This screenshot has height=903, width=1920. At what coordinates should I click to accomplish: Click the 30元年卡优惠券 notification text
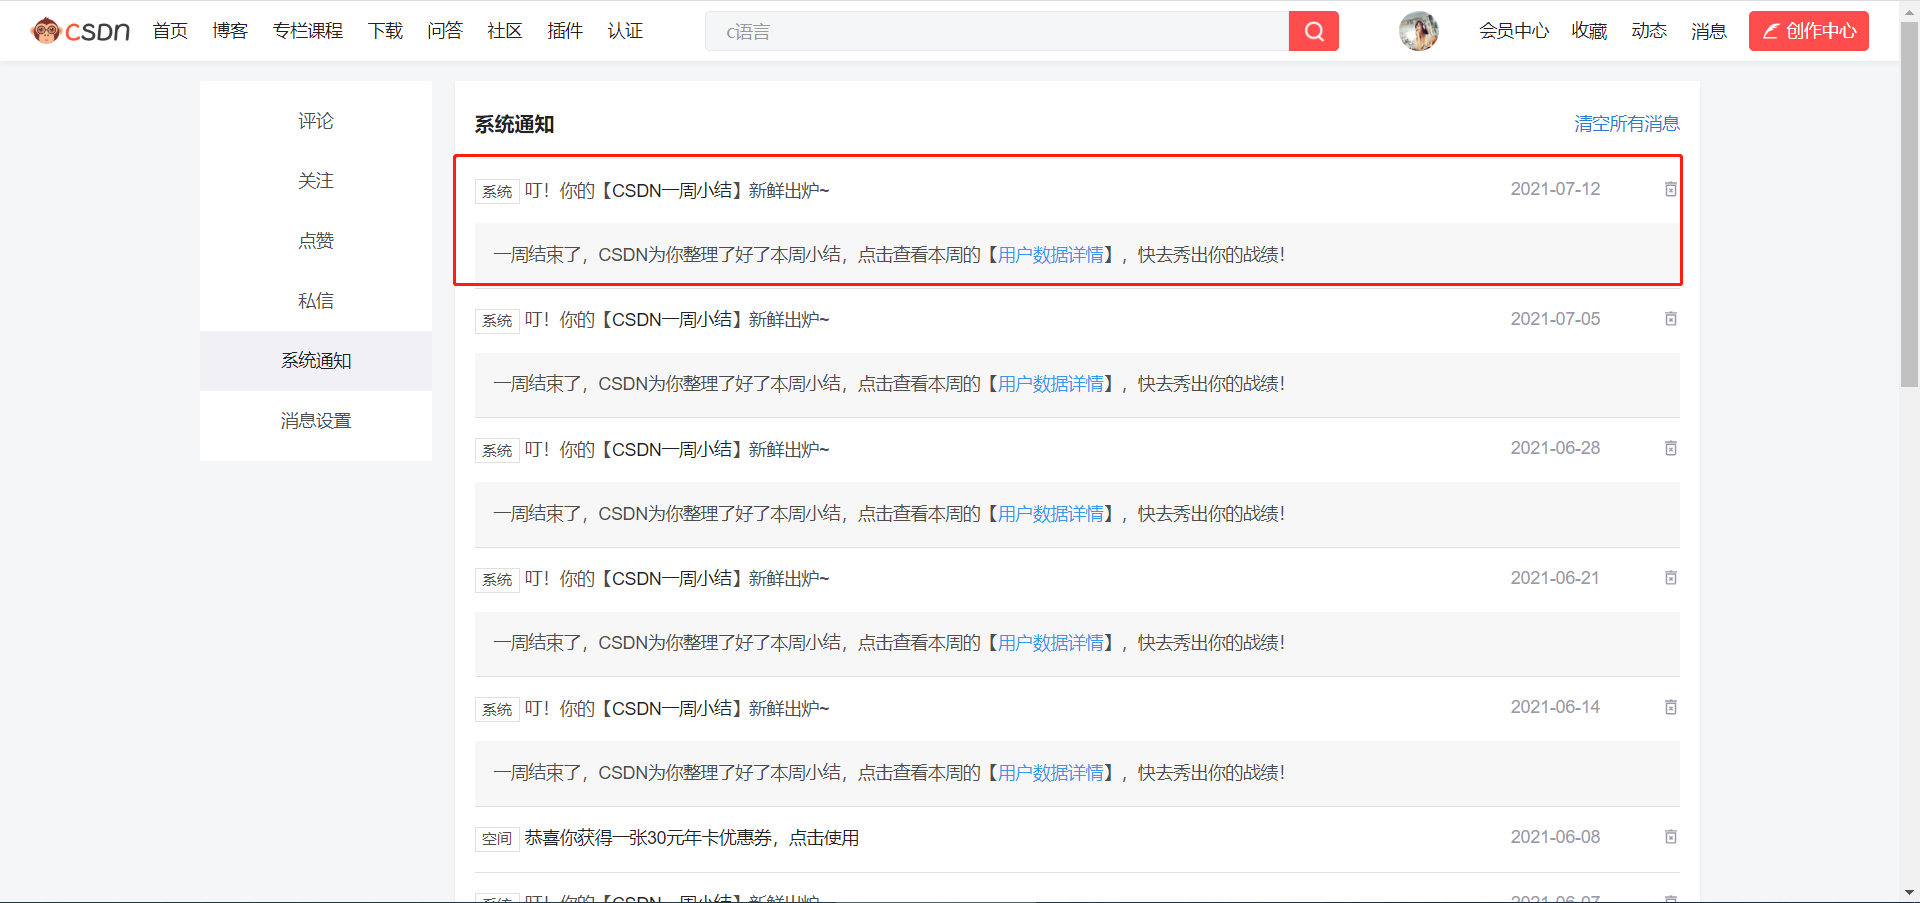[x=692, y=838]
